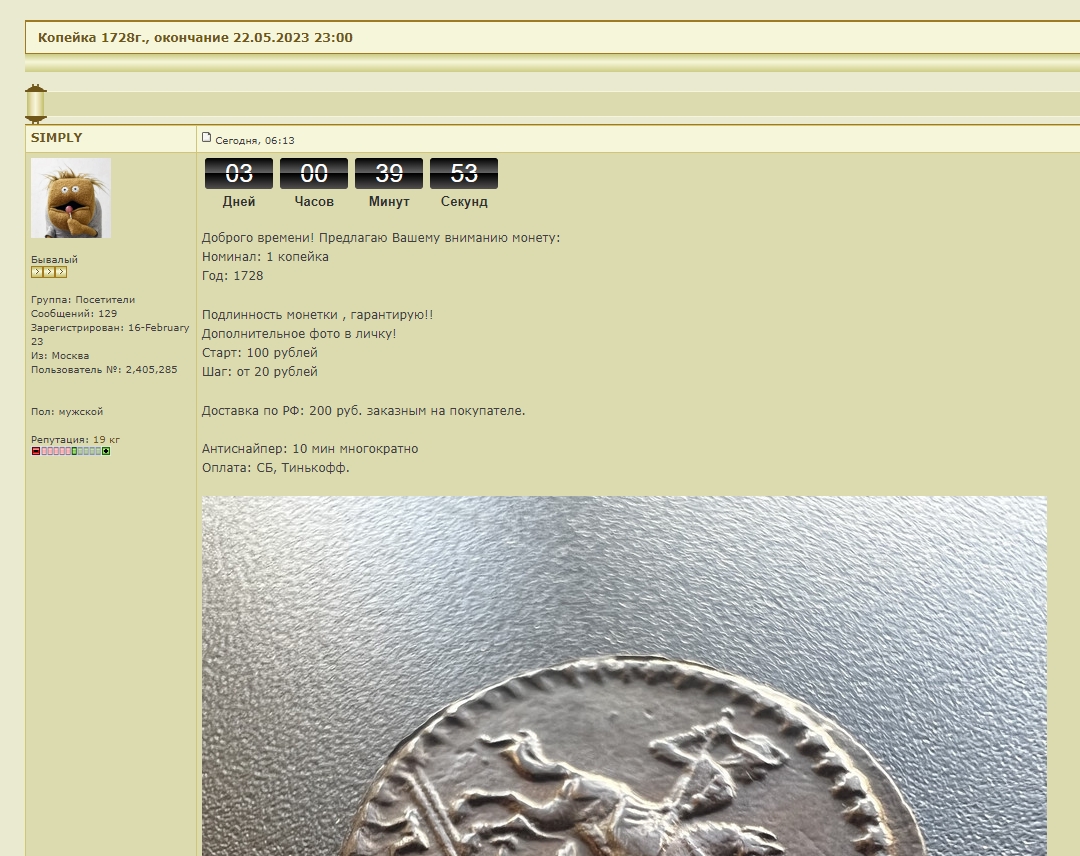The image size is (1080, 856).
Task: Click the hours counter showing 00
Action: coord(314,174)
